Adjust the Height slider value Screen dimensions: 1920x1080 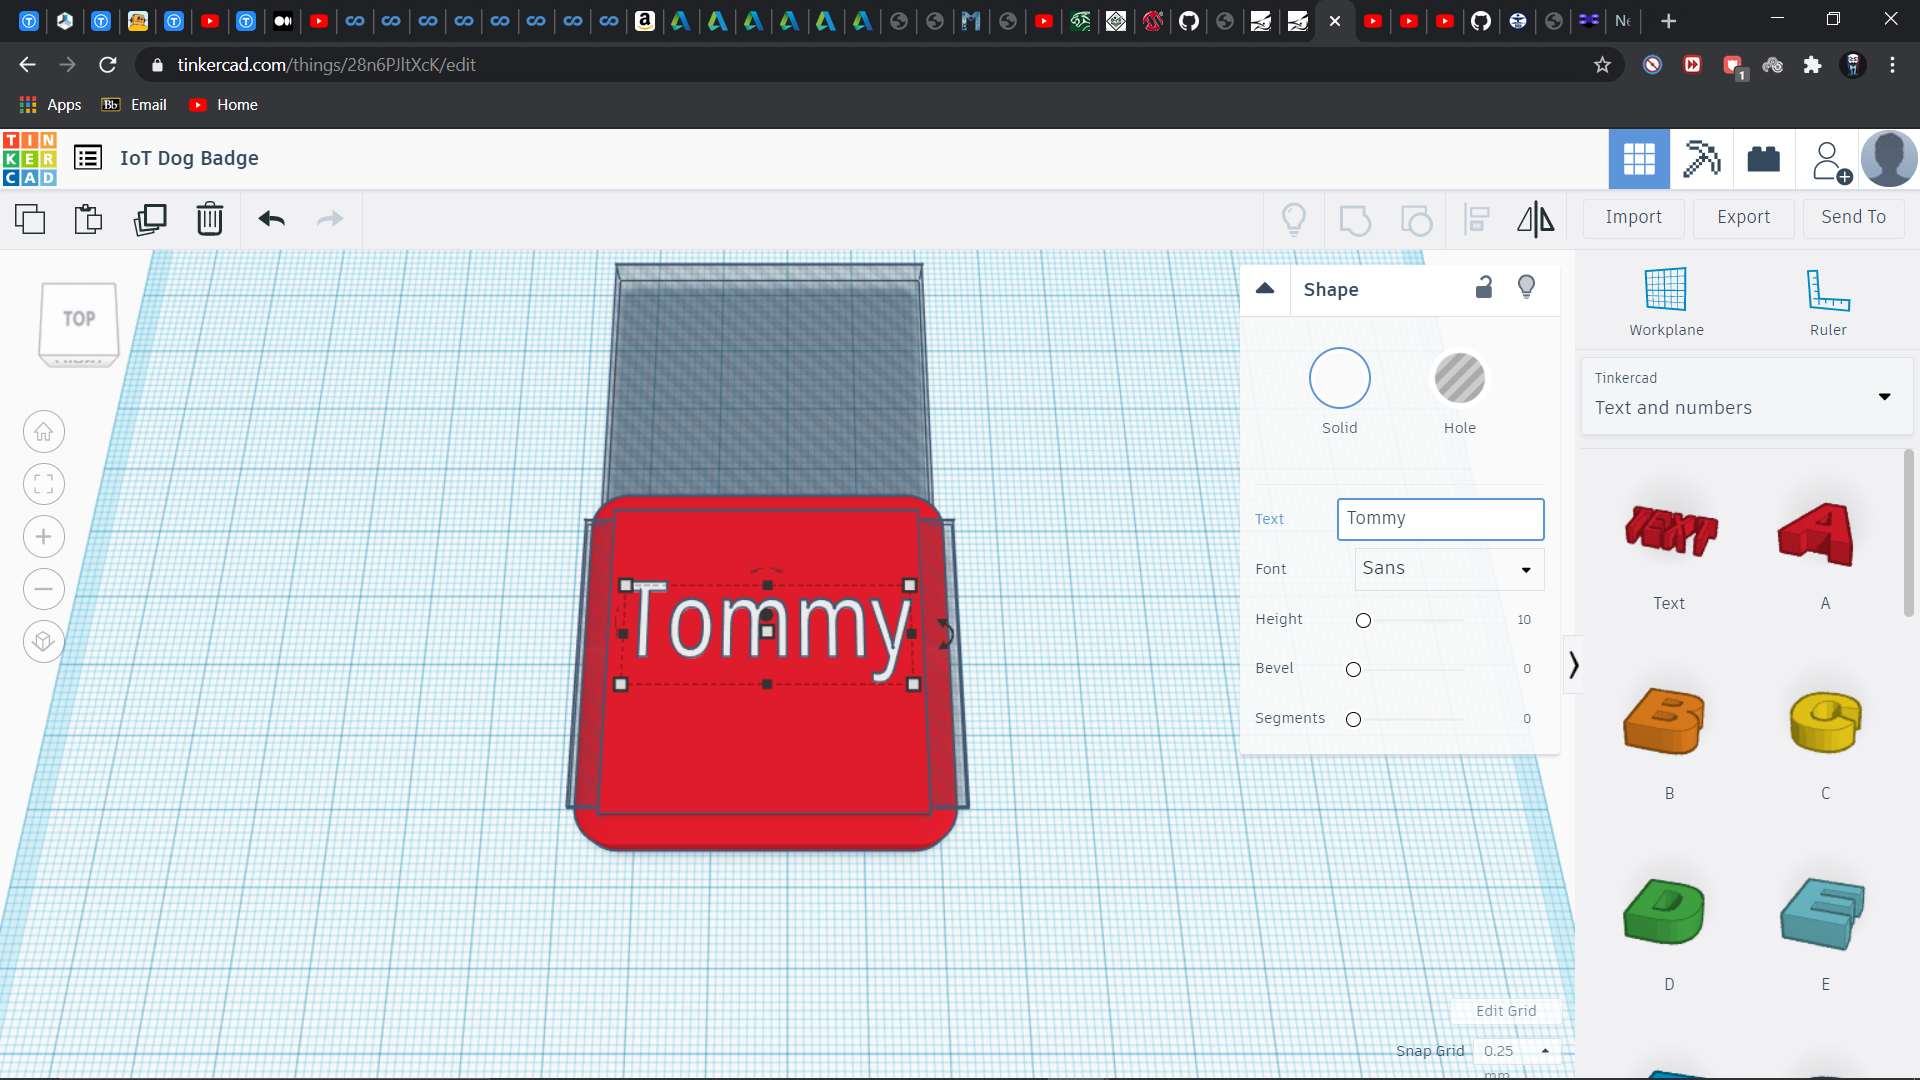coord(1362,620)
